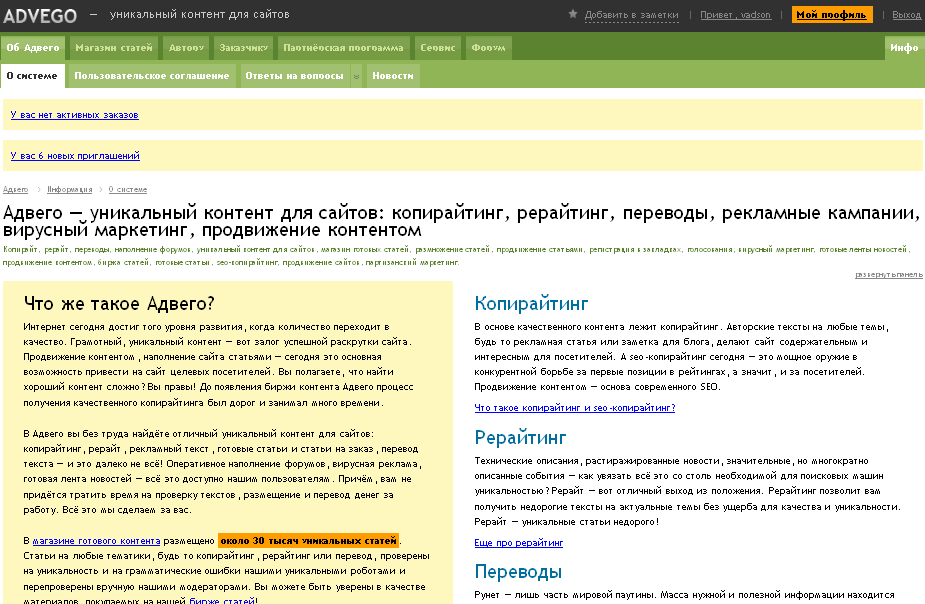Click the Информация breadcrumb link
925x604 pixels.
70,189
